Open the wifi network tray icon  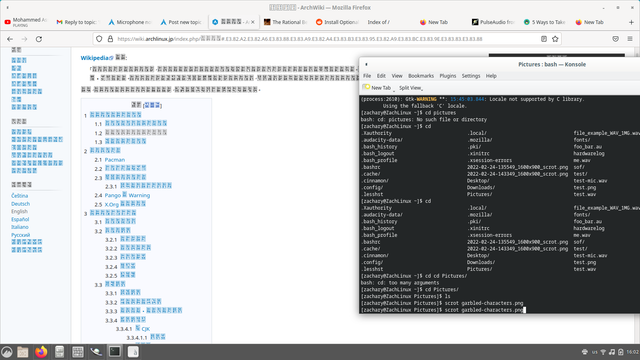[x=603, y=352]
